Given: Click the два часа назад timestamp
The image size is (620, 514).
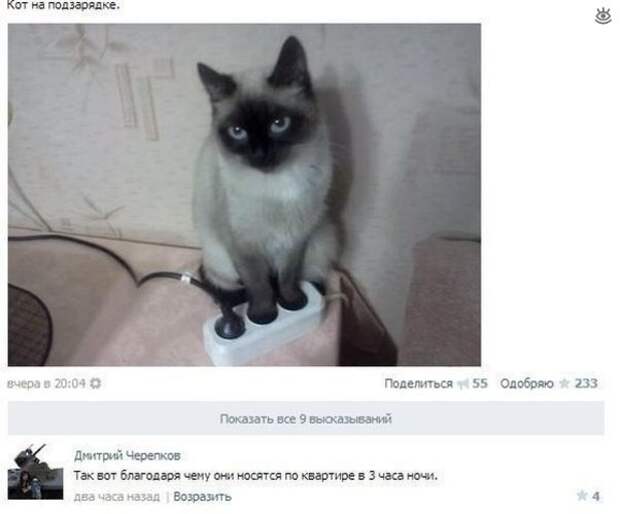Looking at the screenshot, I should pyautogui.click(x=117, y=496).
